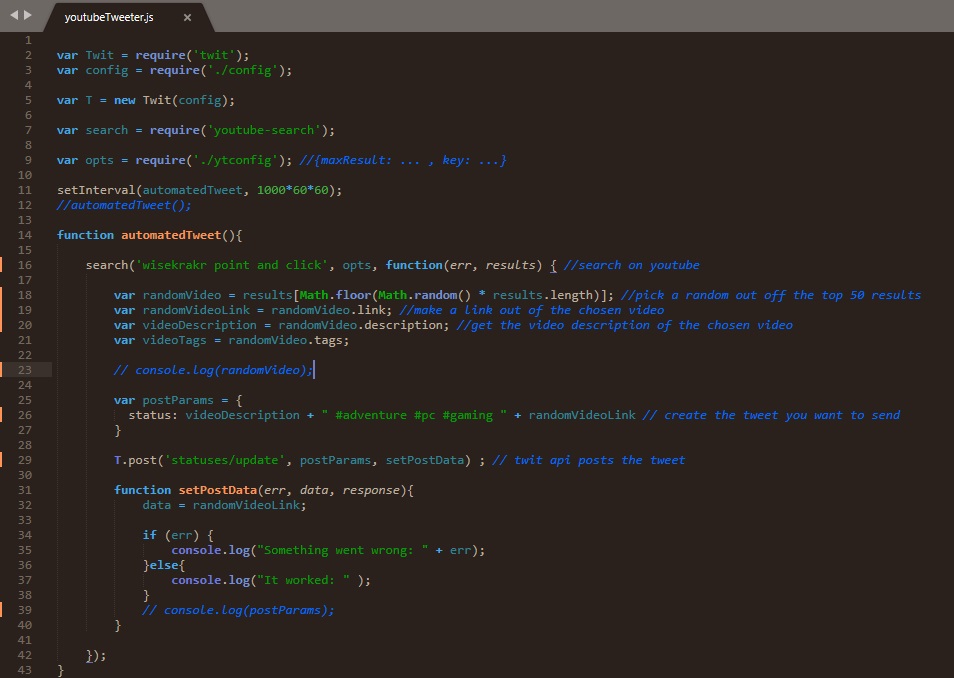Click the string "Something went wrong: "

pyautogui.click(x=343, y=550)
